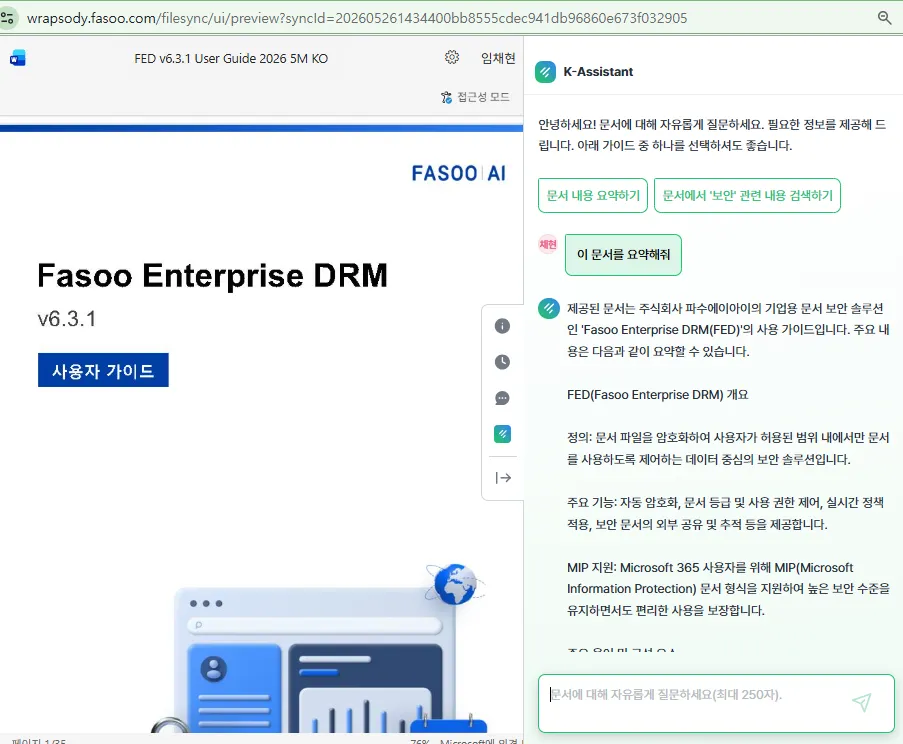The height and width of the screenshot is (744, 903).
Task: Open the settings gear in document header
Action: [x=452, y=57]
